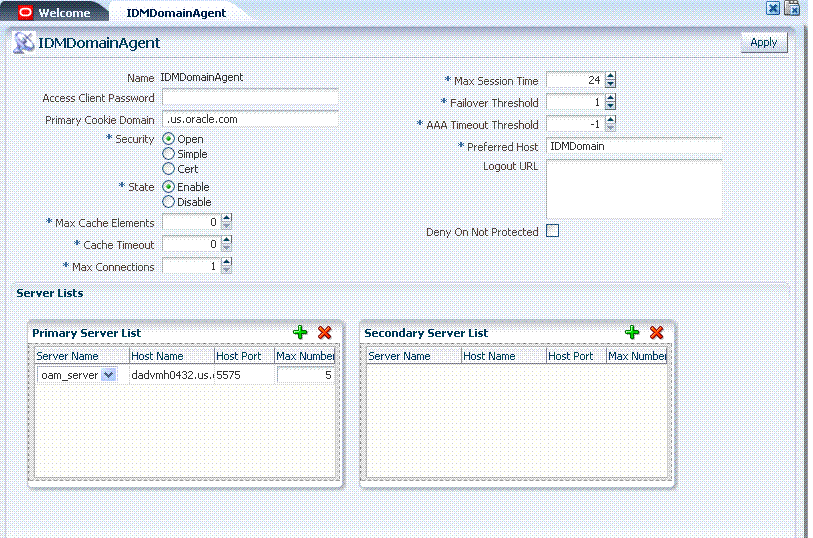Select the dadvmh0432.us host name cell
813x538 pixels.
(172, 375)
